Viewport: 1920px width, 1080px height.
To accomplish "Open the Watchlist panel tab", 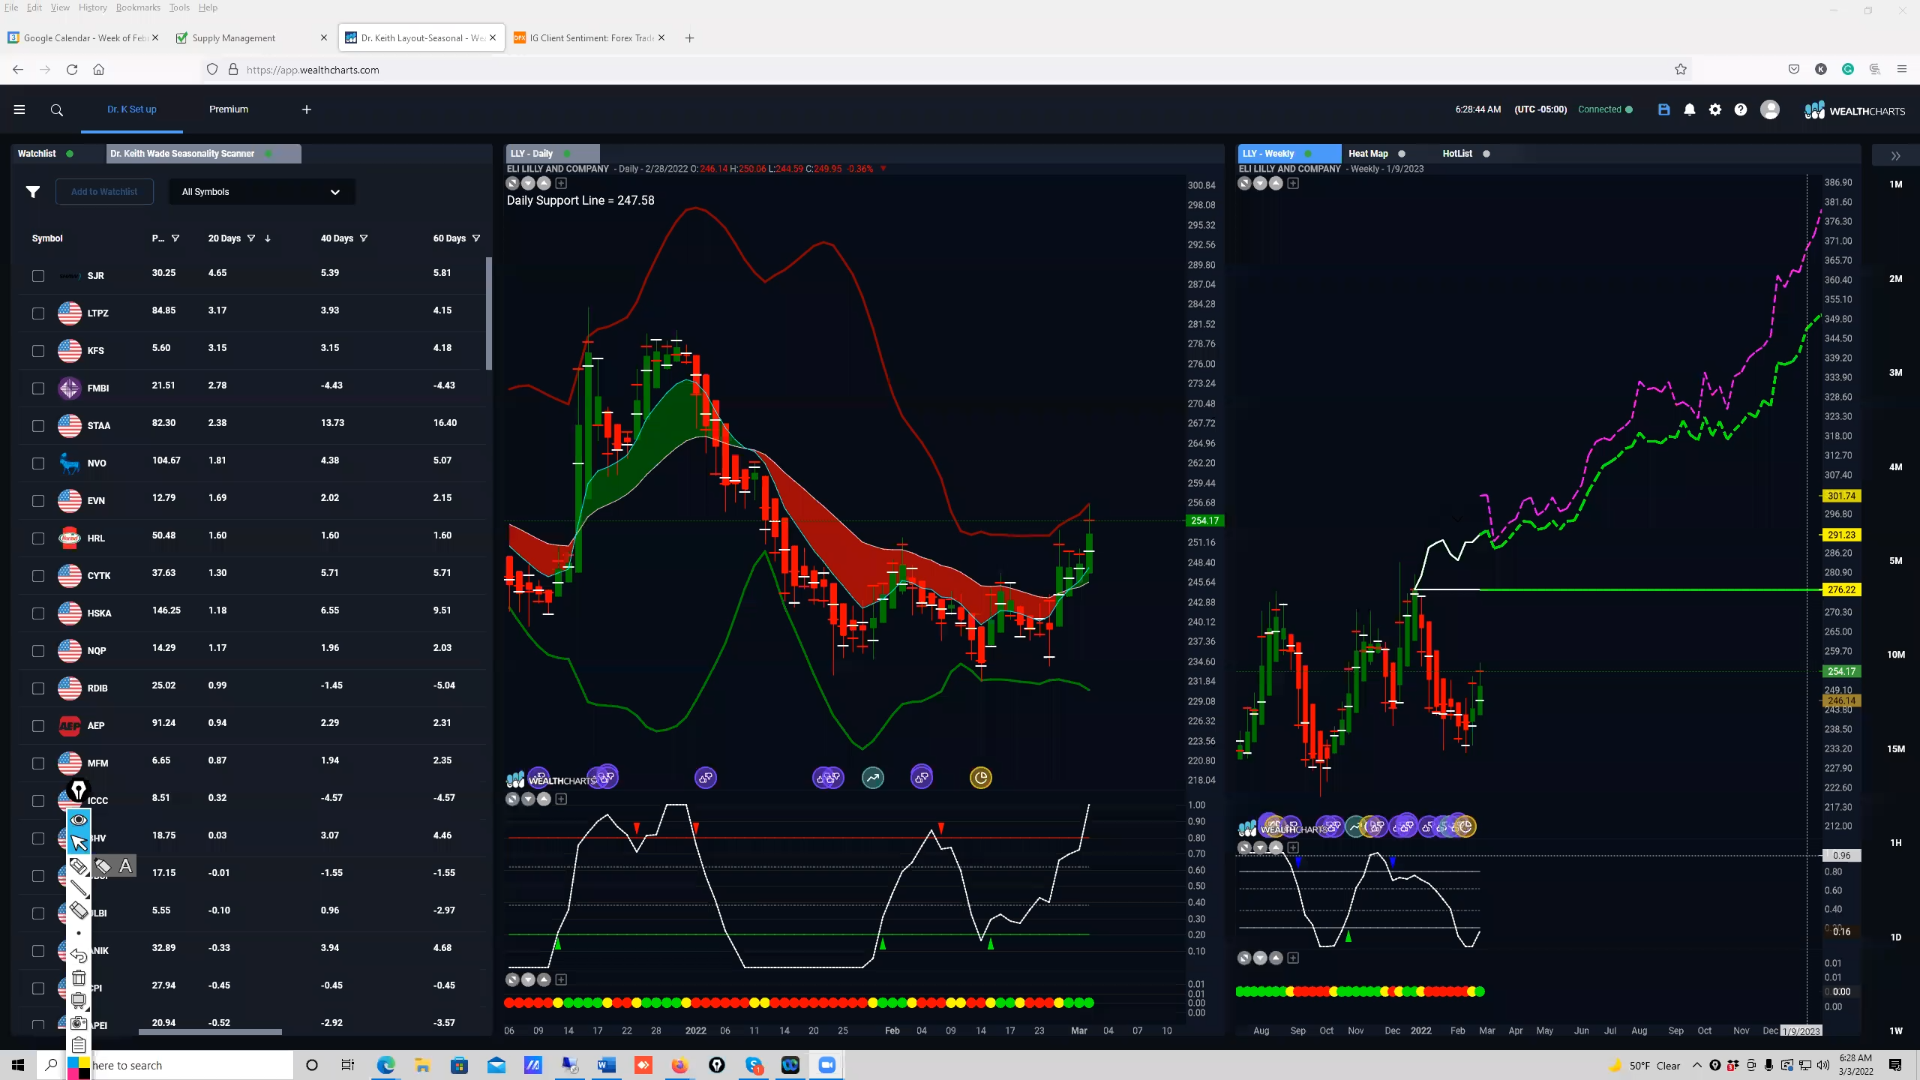I will pyautogui.click(x=37, y=154).
